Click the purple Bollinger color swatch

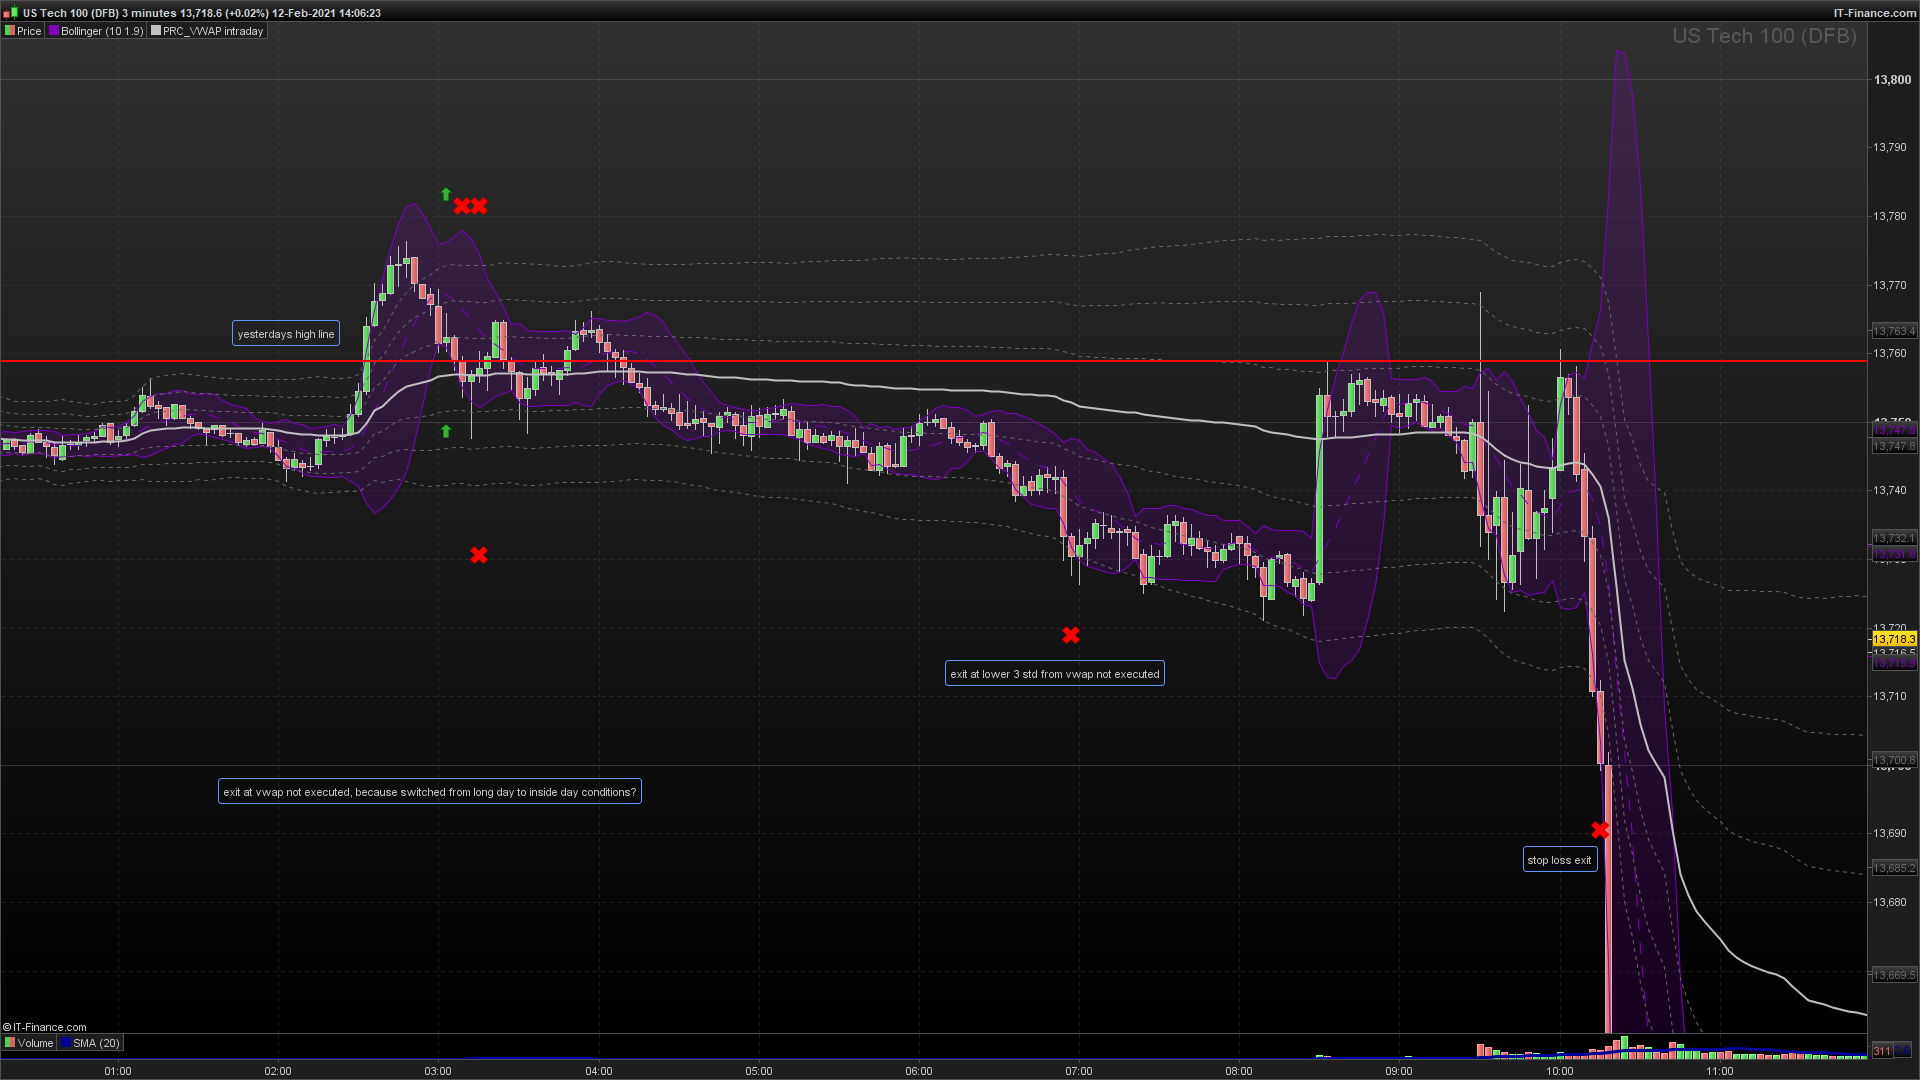[x=54, y=31]
